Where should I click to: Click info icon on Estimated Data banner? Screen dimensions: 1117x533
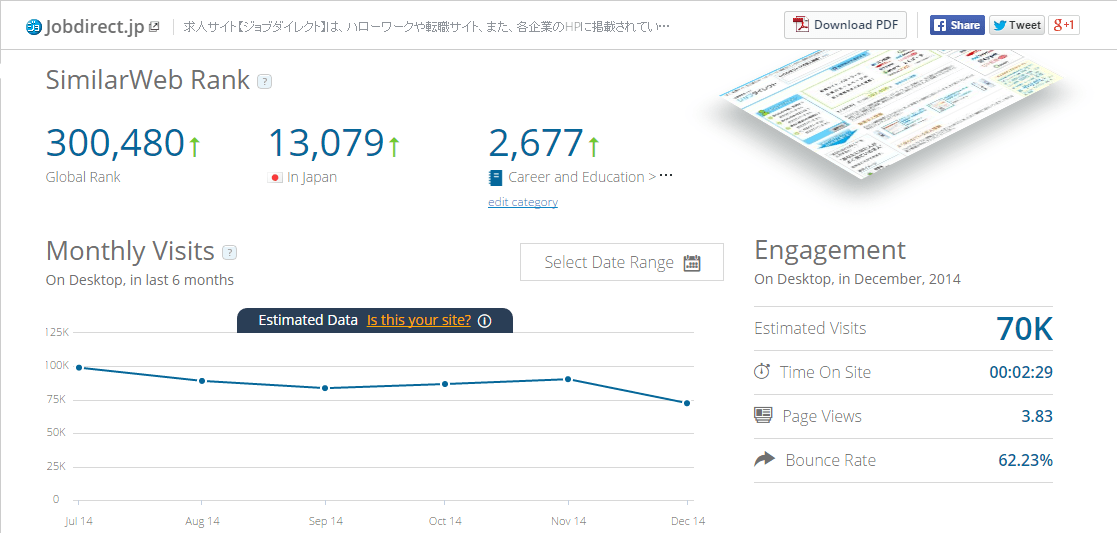pyautogui.click(x=484, y=321)
